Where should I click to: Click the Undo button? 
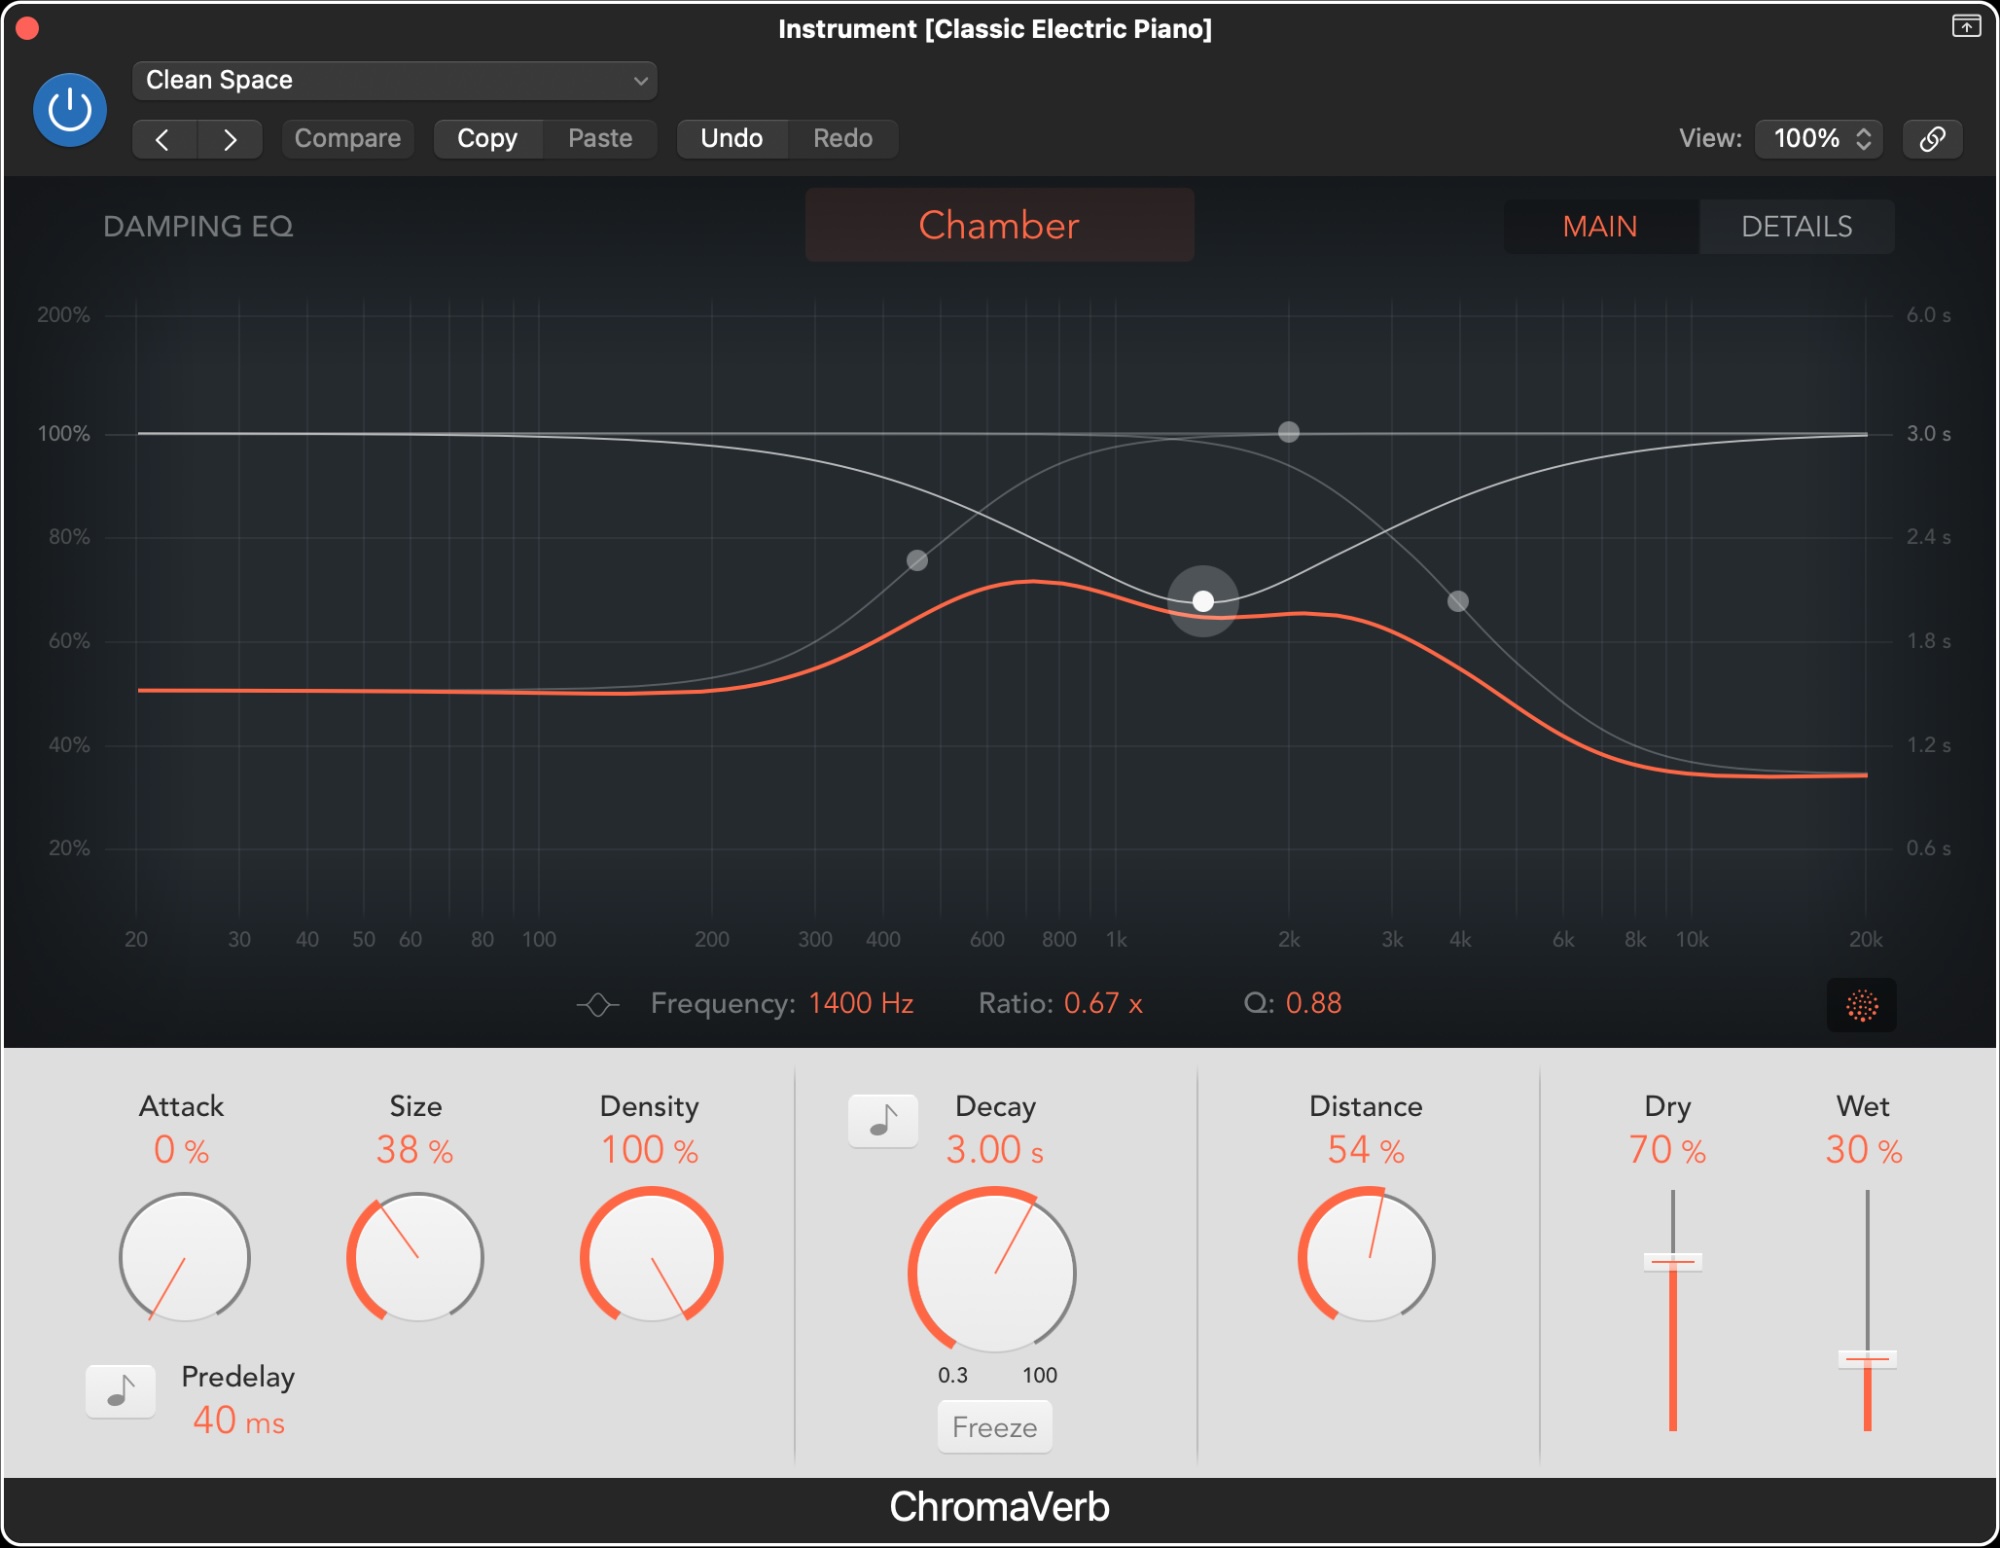[x=732, y=139]
